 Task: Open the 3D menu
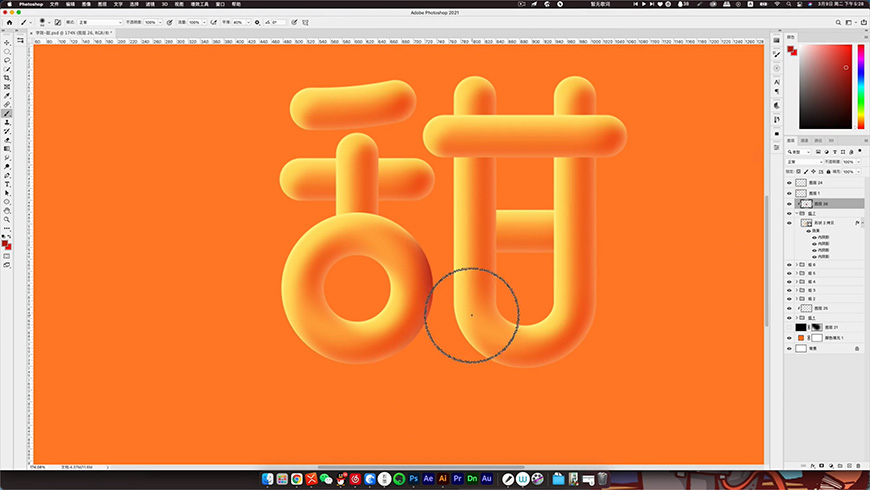165,4
